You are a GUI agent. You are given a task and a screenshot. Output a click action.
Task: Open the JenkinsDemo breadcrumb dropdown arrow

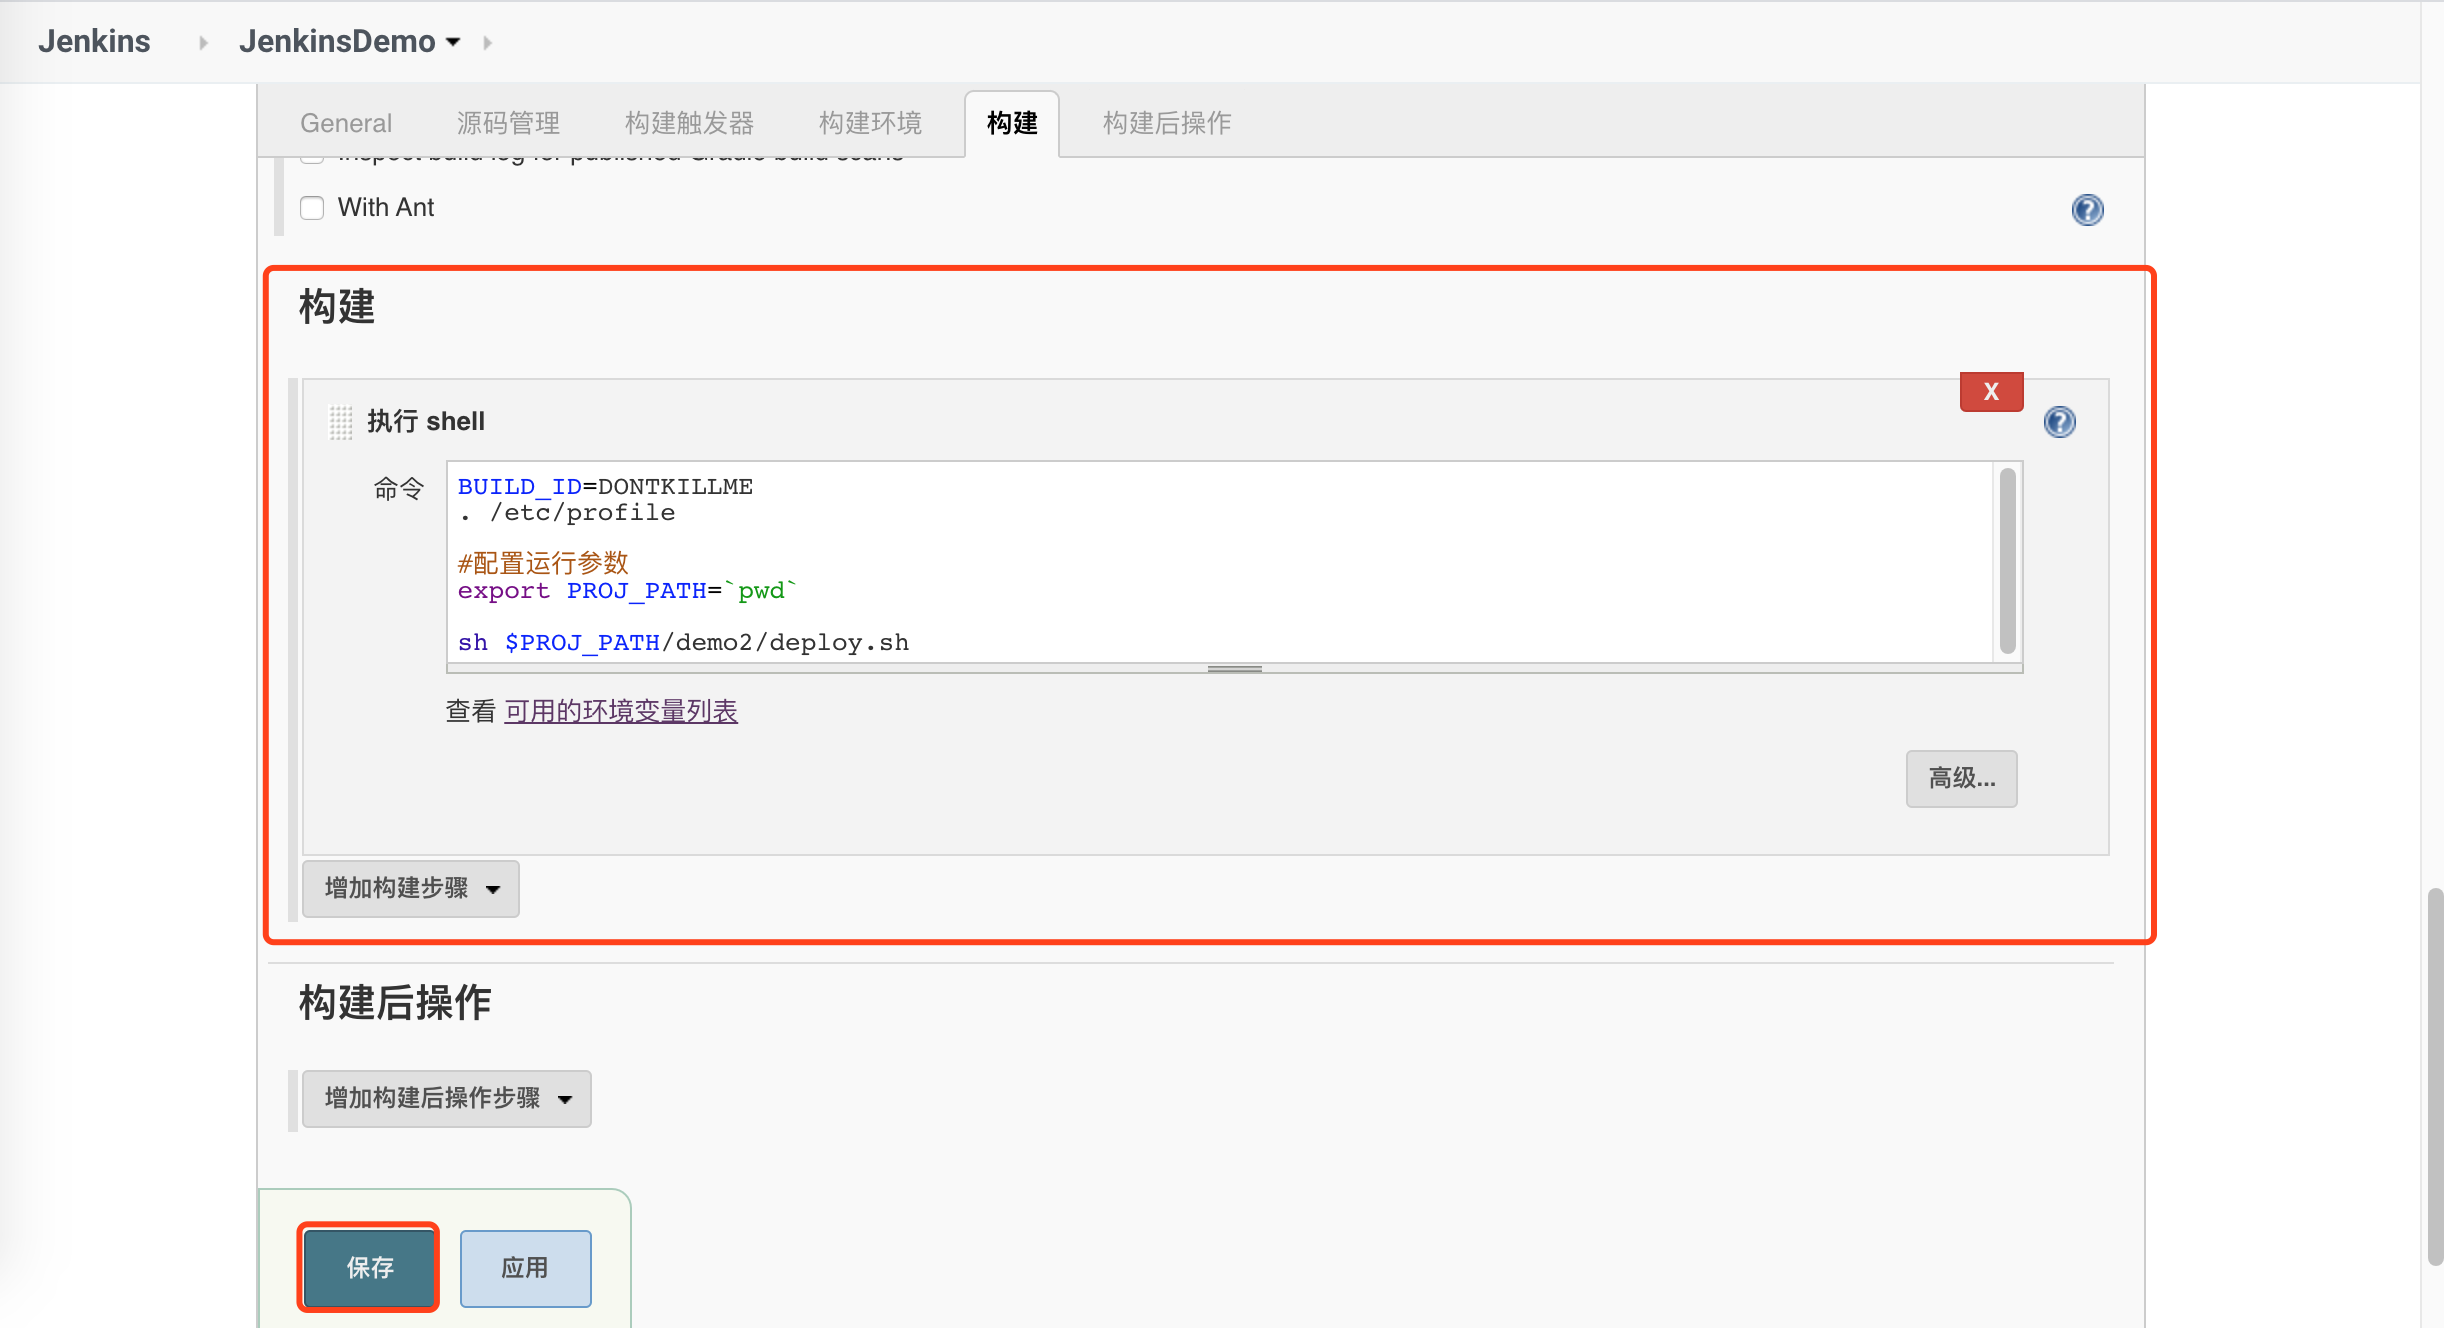[453, 42]
